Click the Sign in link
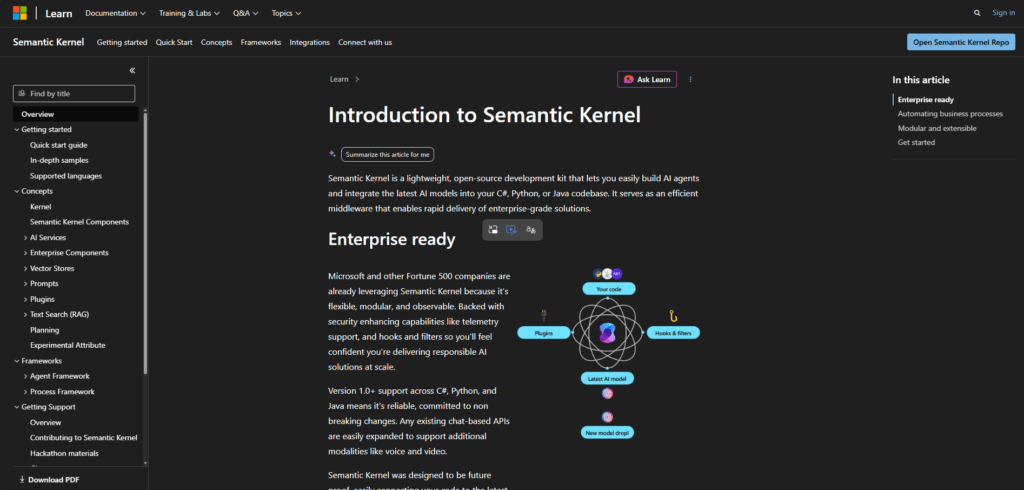The width and height of the screenshot is (1024, 490). 1004,13
